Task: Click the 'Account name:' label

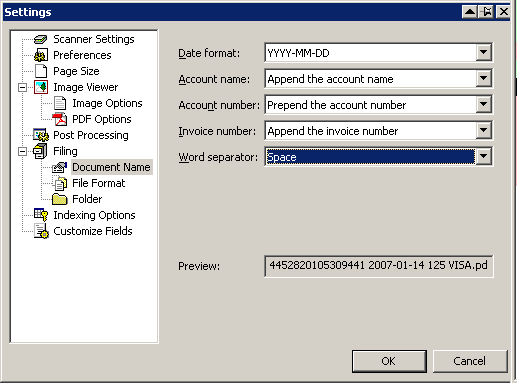Action: (214, 79)
